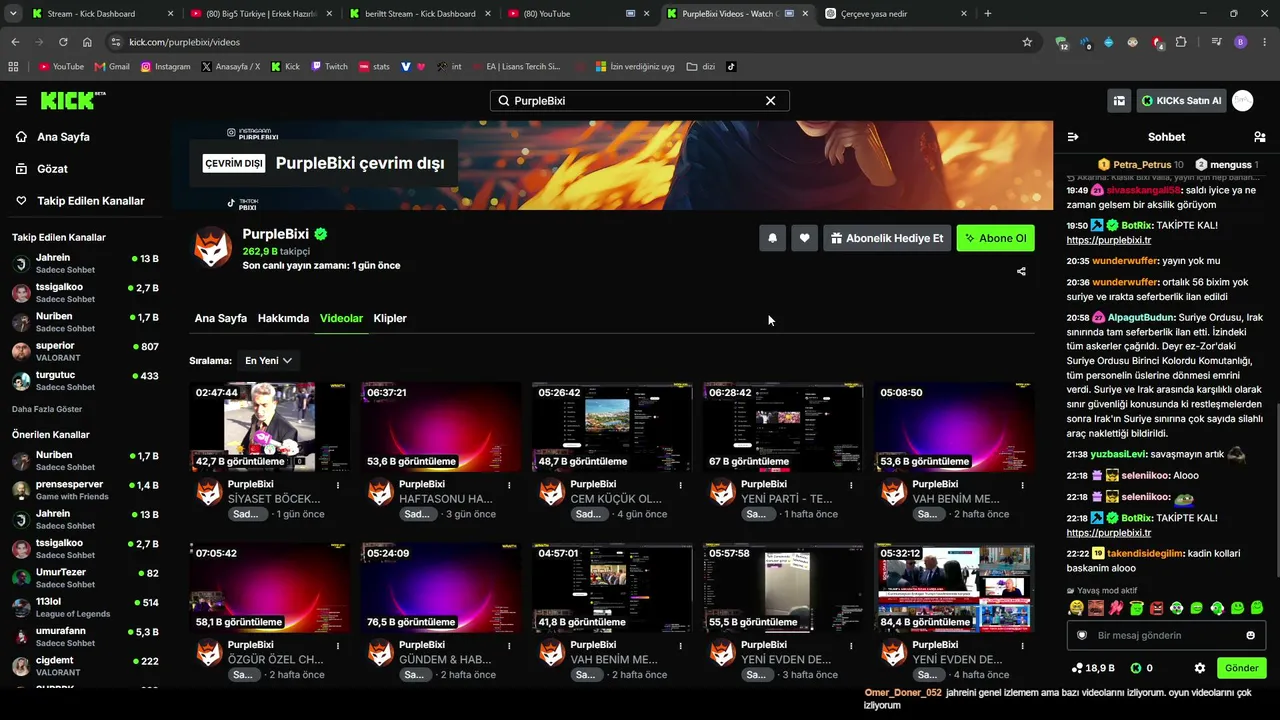Switch to the Klipler tab
Screen dimensions: 1280x720
(390, 318)
